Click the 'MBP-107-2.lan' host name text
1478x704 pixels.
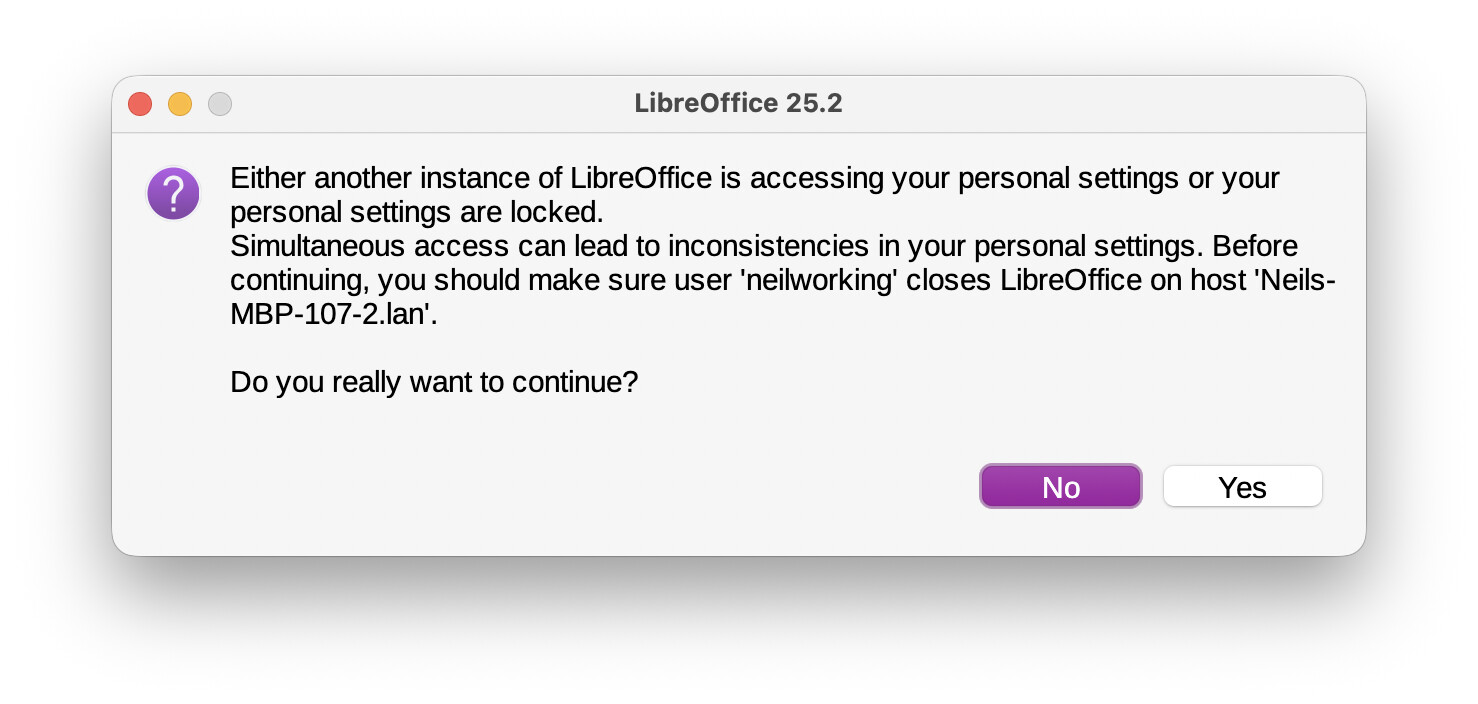click(x=334, y=314)
